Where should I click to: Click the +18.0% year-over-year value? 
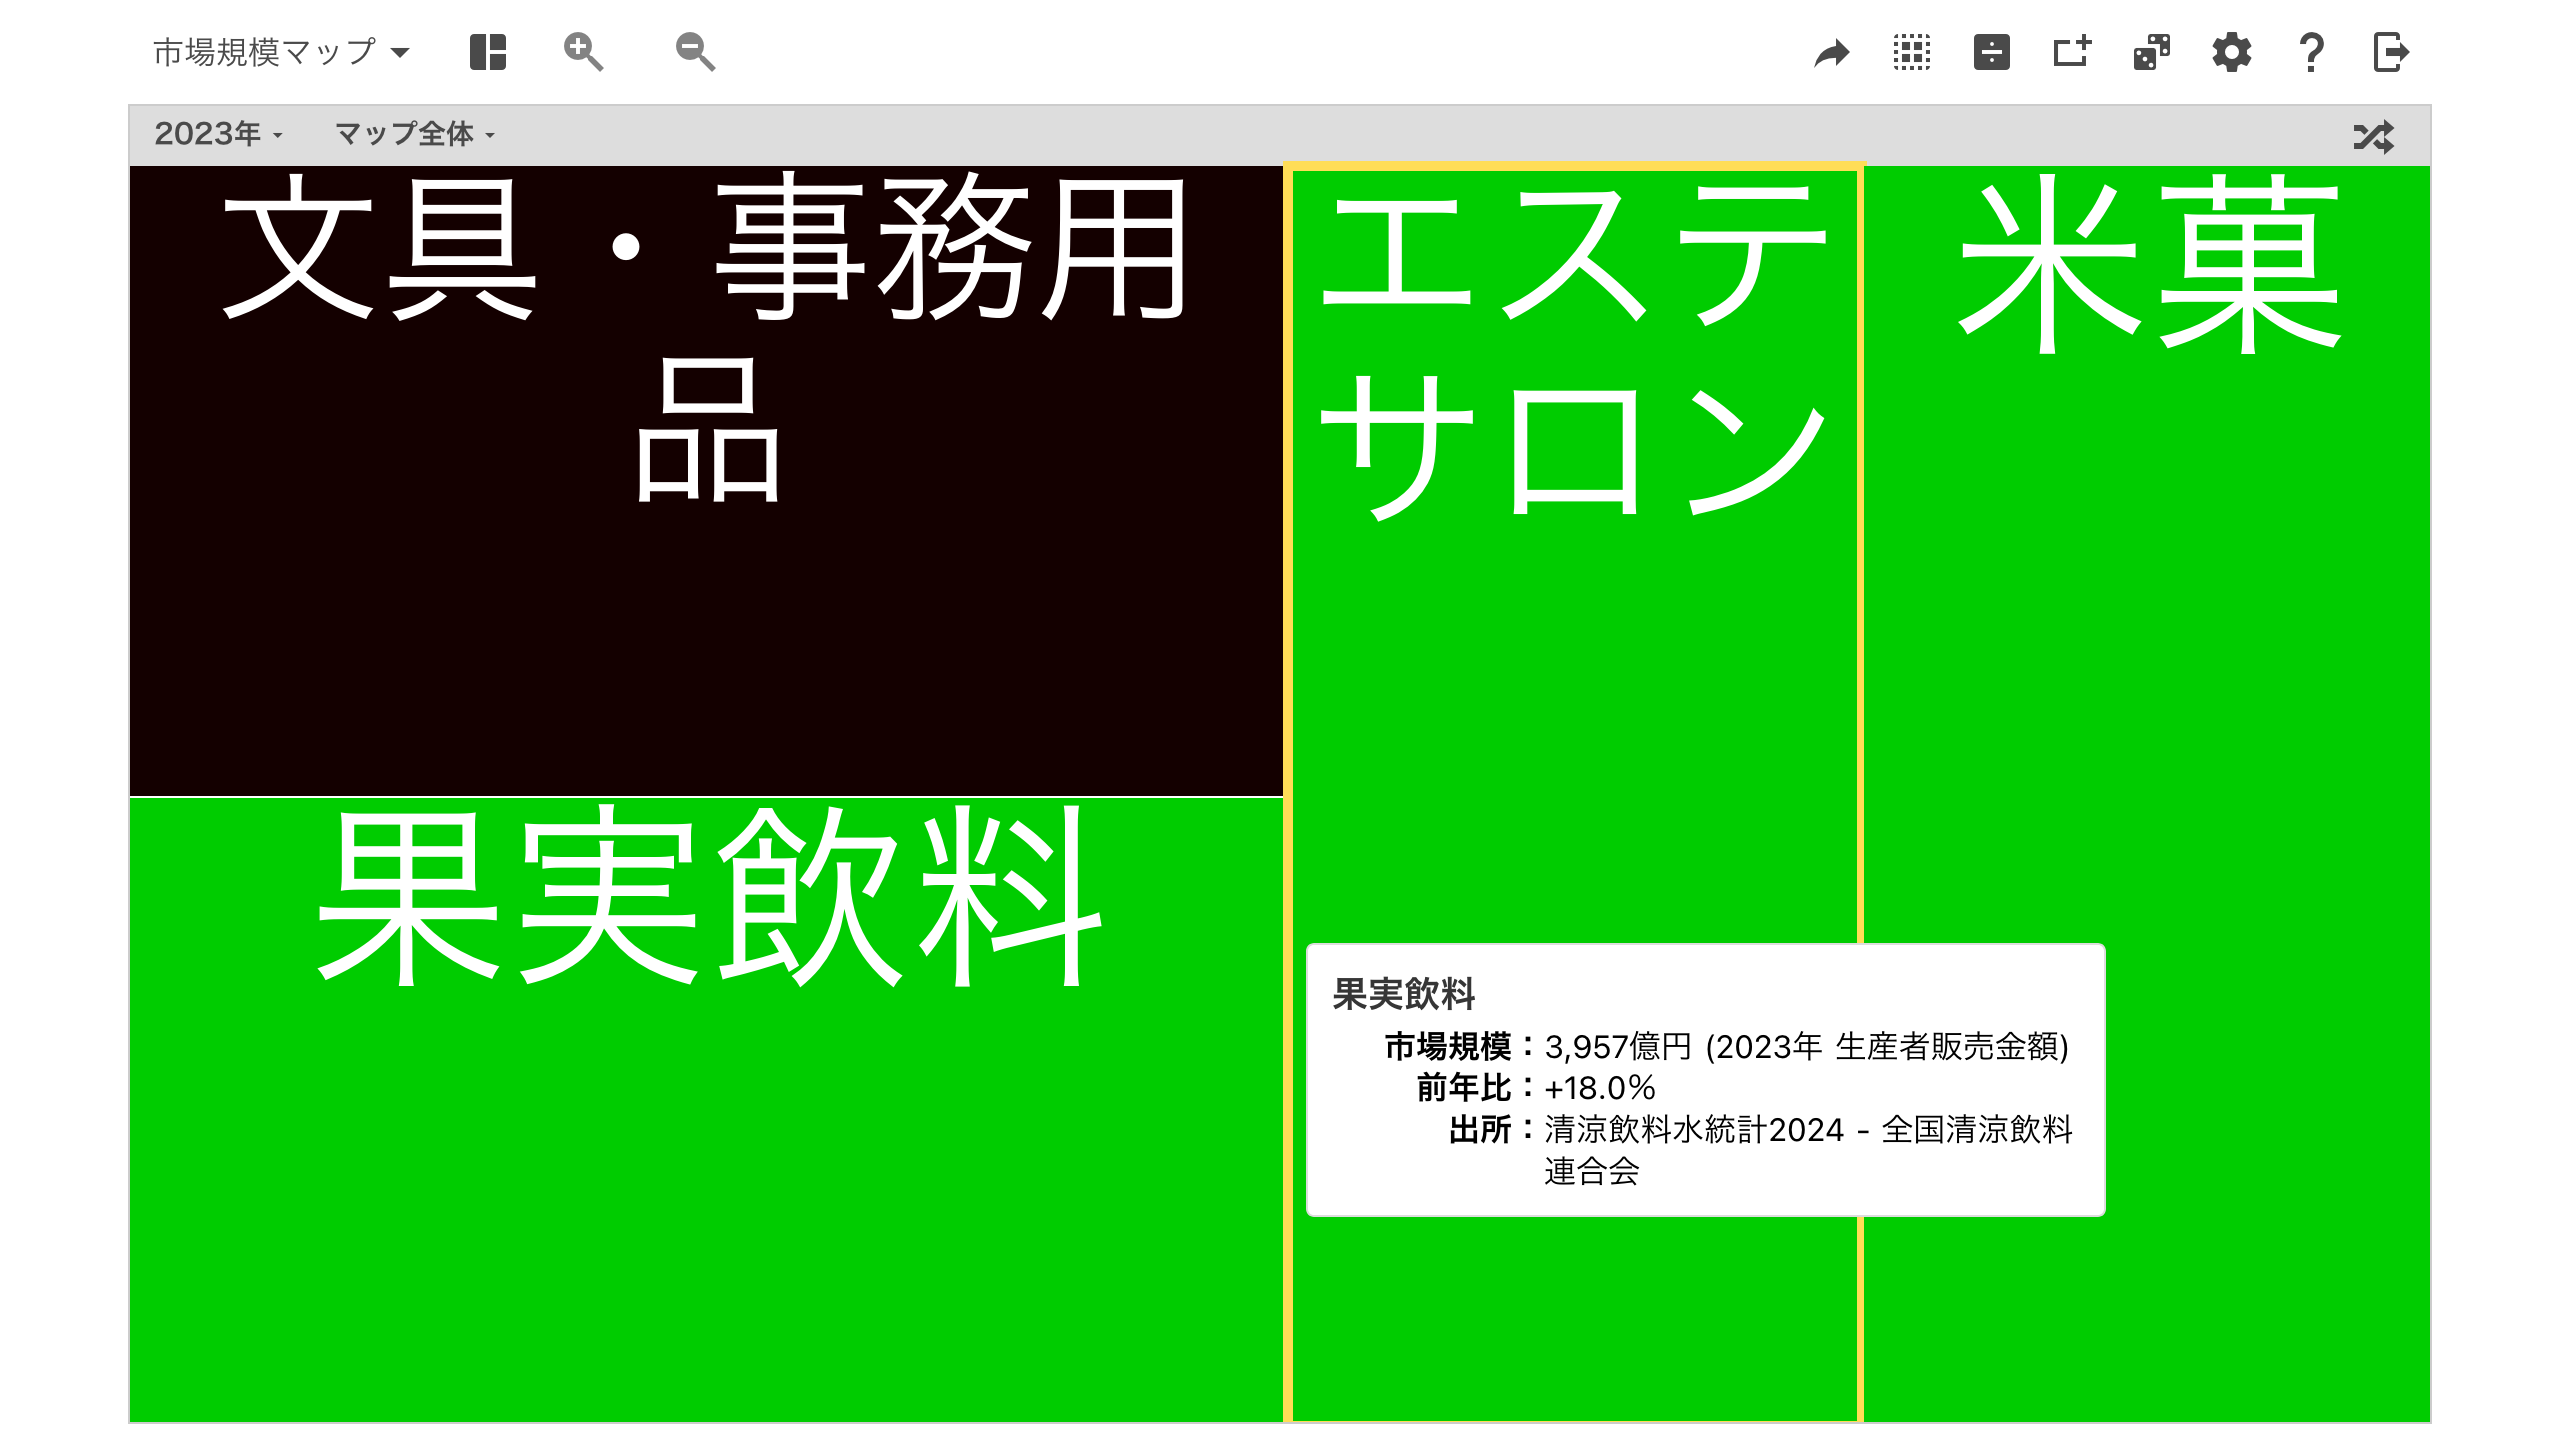click(1600, 1088)
